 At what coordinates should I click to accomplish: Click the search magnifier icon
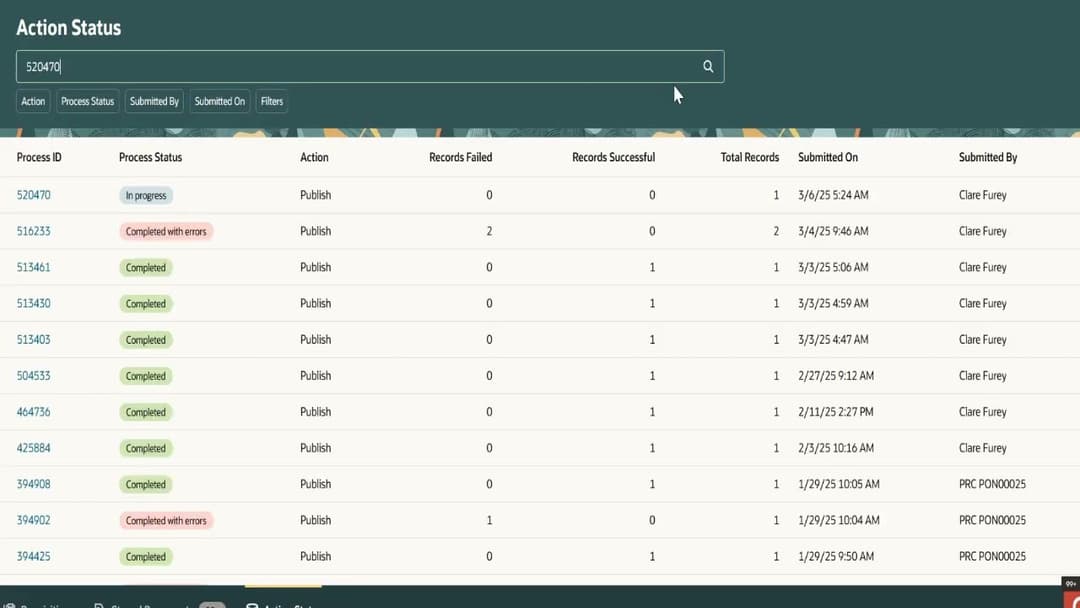tap(708, 66)
